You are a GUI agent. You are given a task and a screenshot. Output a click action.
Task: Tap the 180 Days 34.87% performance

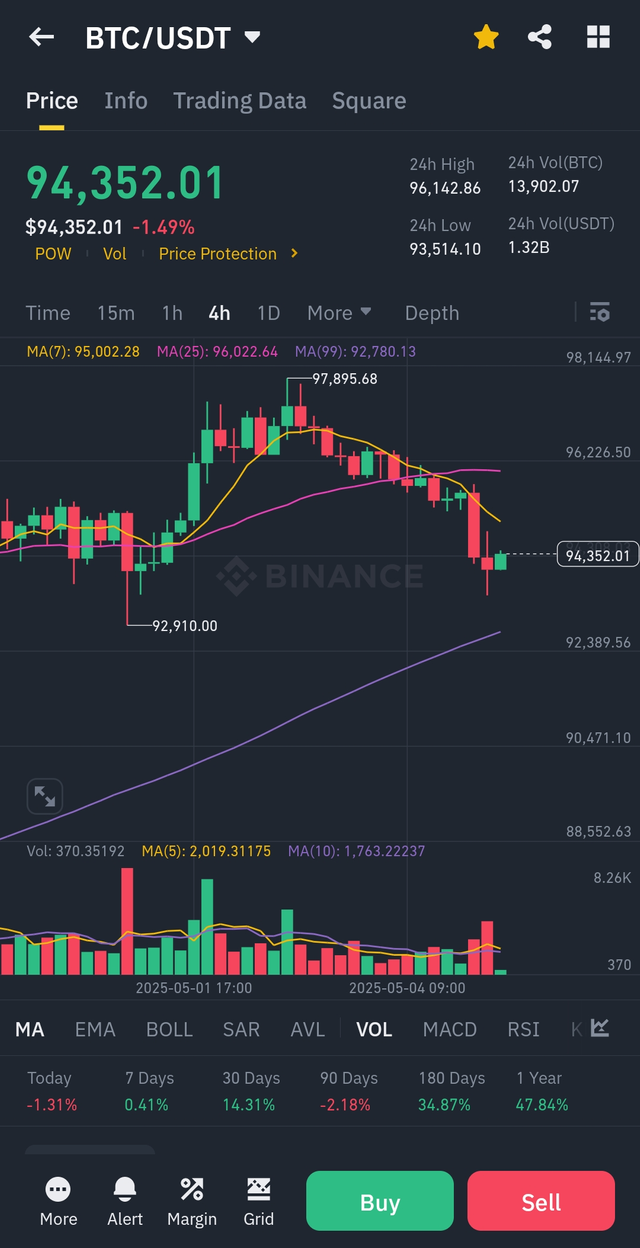pyautogui.click(x=451, y=1091)
